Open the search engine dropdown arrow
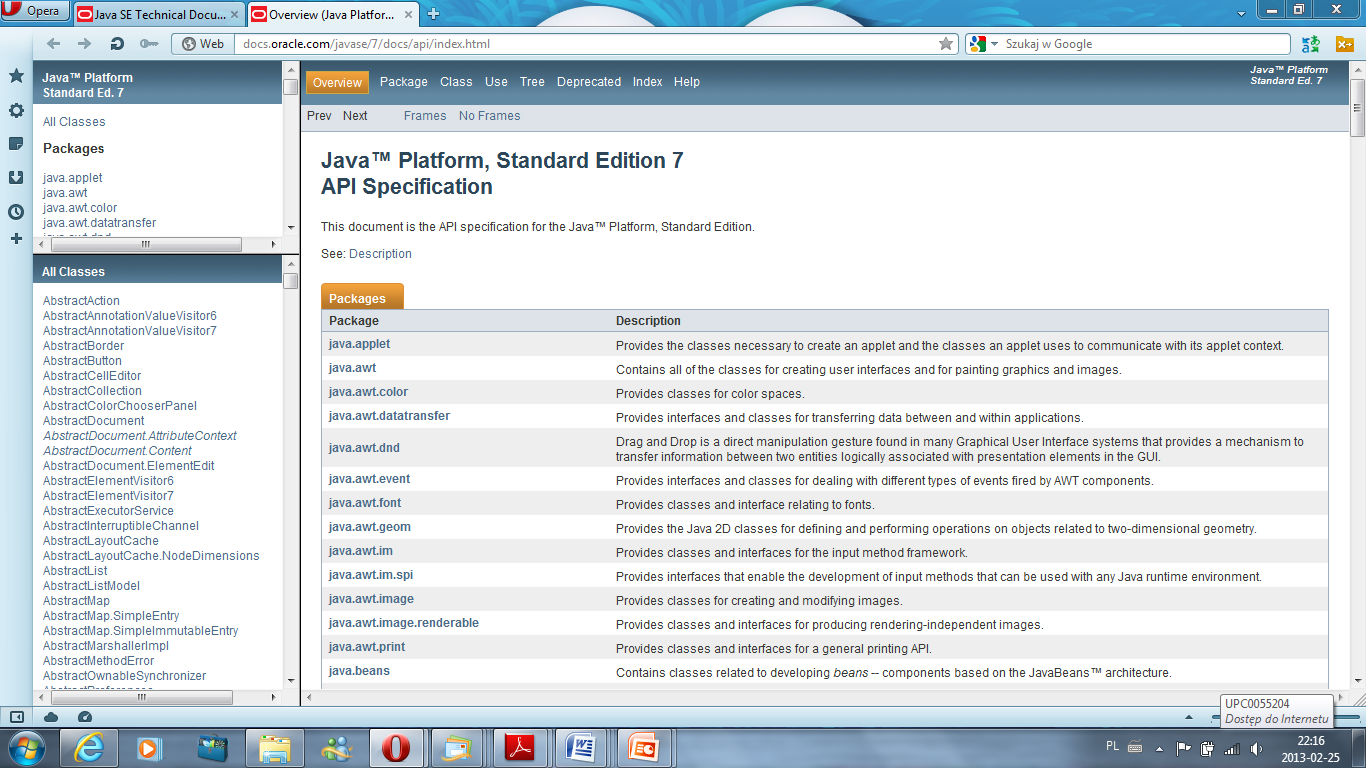 tap(995, 44)
